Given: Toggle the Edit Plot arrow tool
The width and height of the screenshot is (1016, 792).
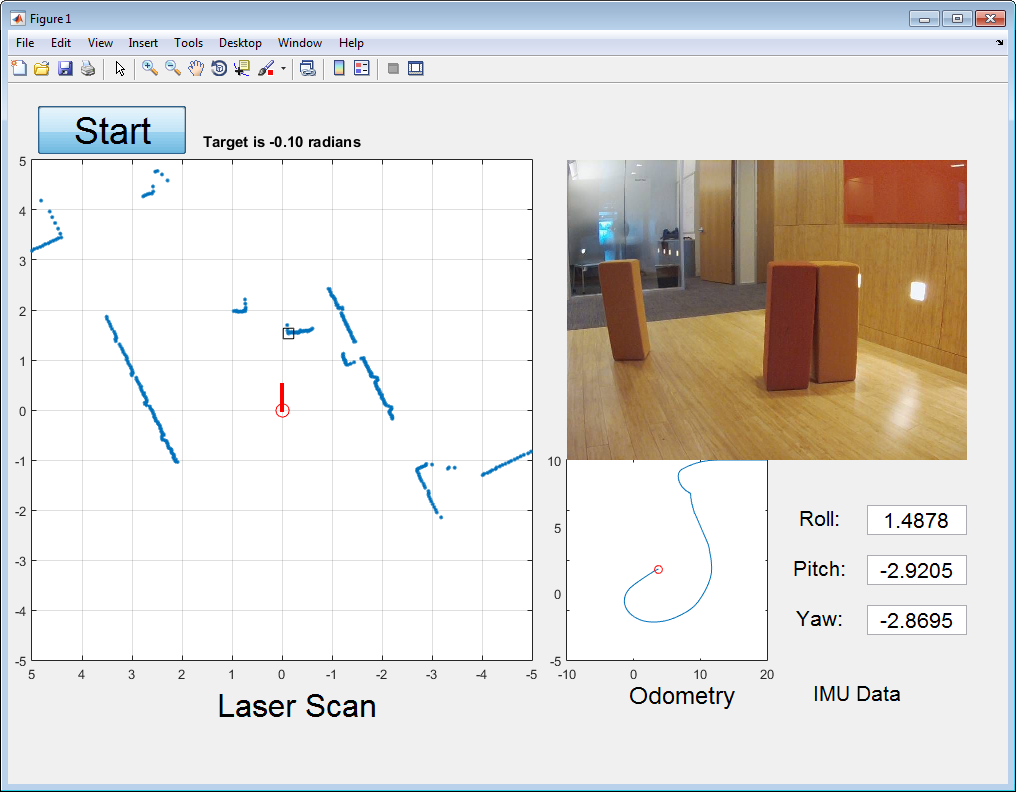Looking at the screenshot, I should tap(120, 68).
